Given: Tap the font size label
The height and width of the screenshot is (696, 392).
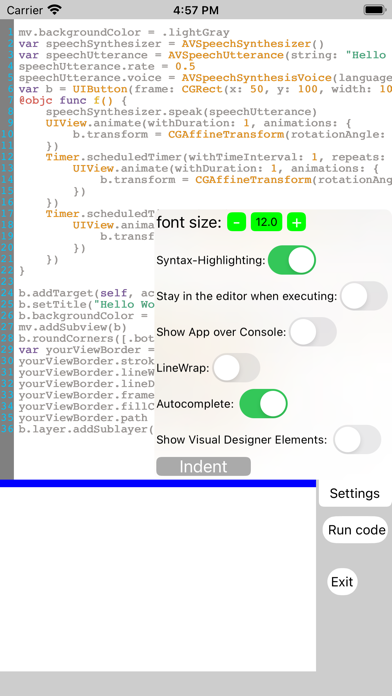Looking at the screenshot, I should pyautogui.click(x=189, y=222).
